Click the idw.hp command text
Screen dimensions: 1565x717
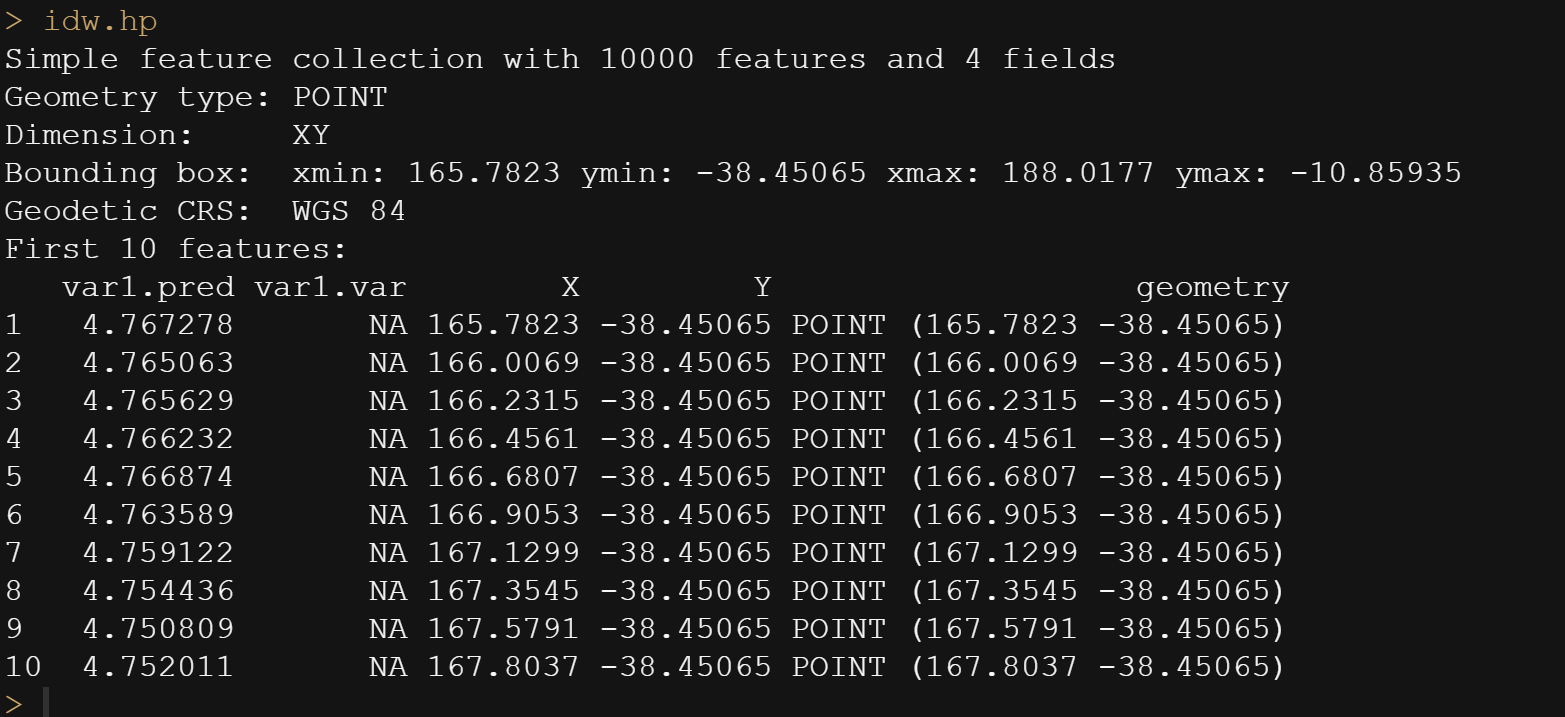[100, 21]
